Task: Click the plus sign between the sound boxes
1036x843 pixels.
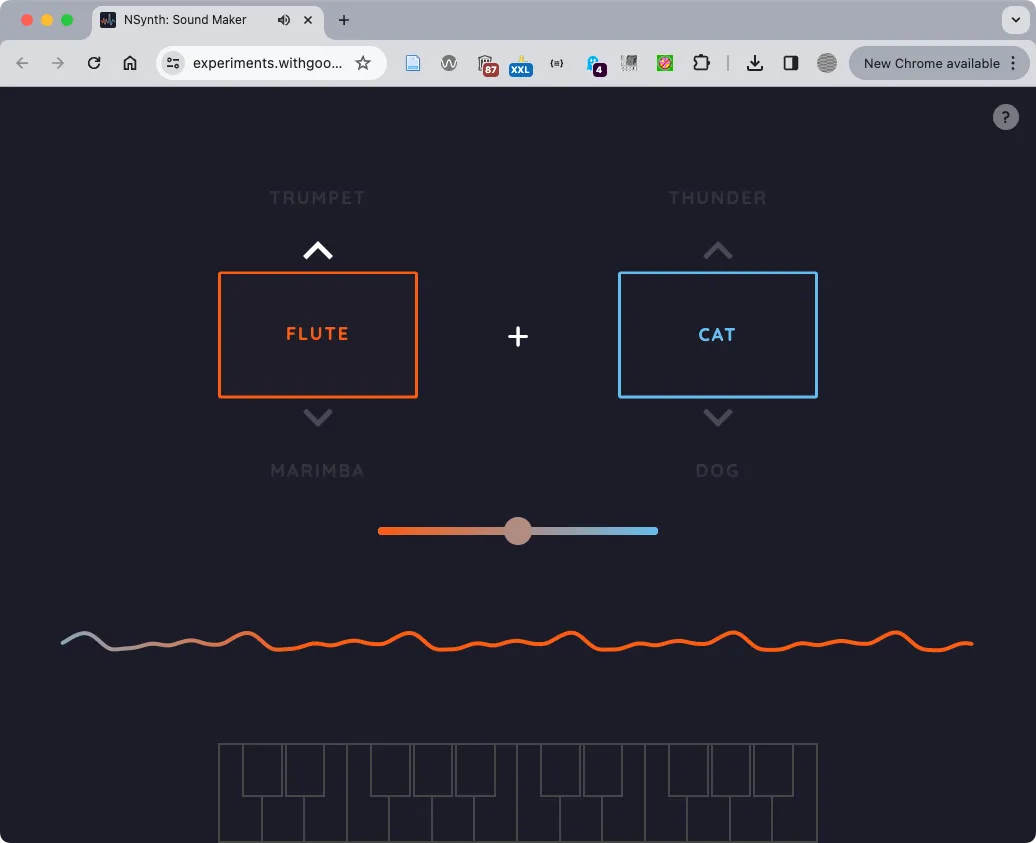Action: 518,336
